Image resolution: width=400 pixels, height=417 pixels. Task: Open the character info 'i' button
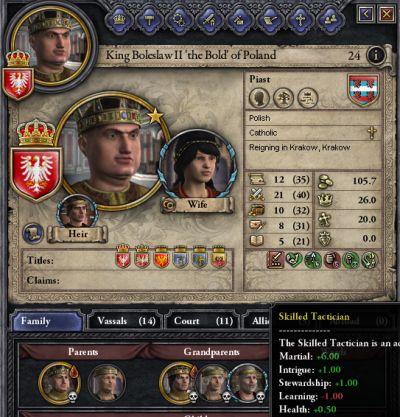376,55
